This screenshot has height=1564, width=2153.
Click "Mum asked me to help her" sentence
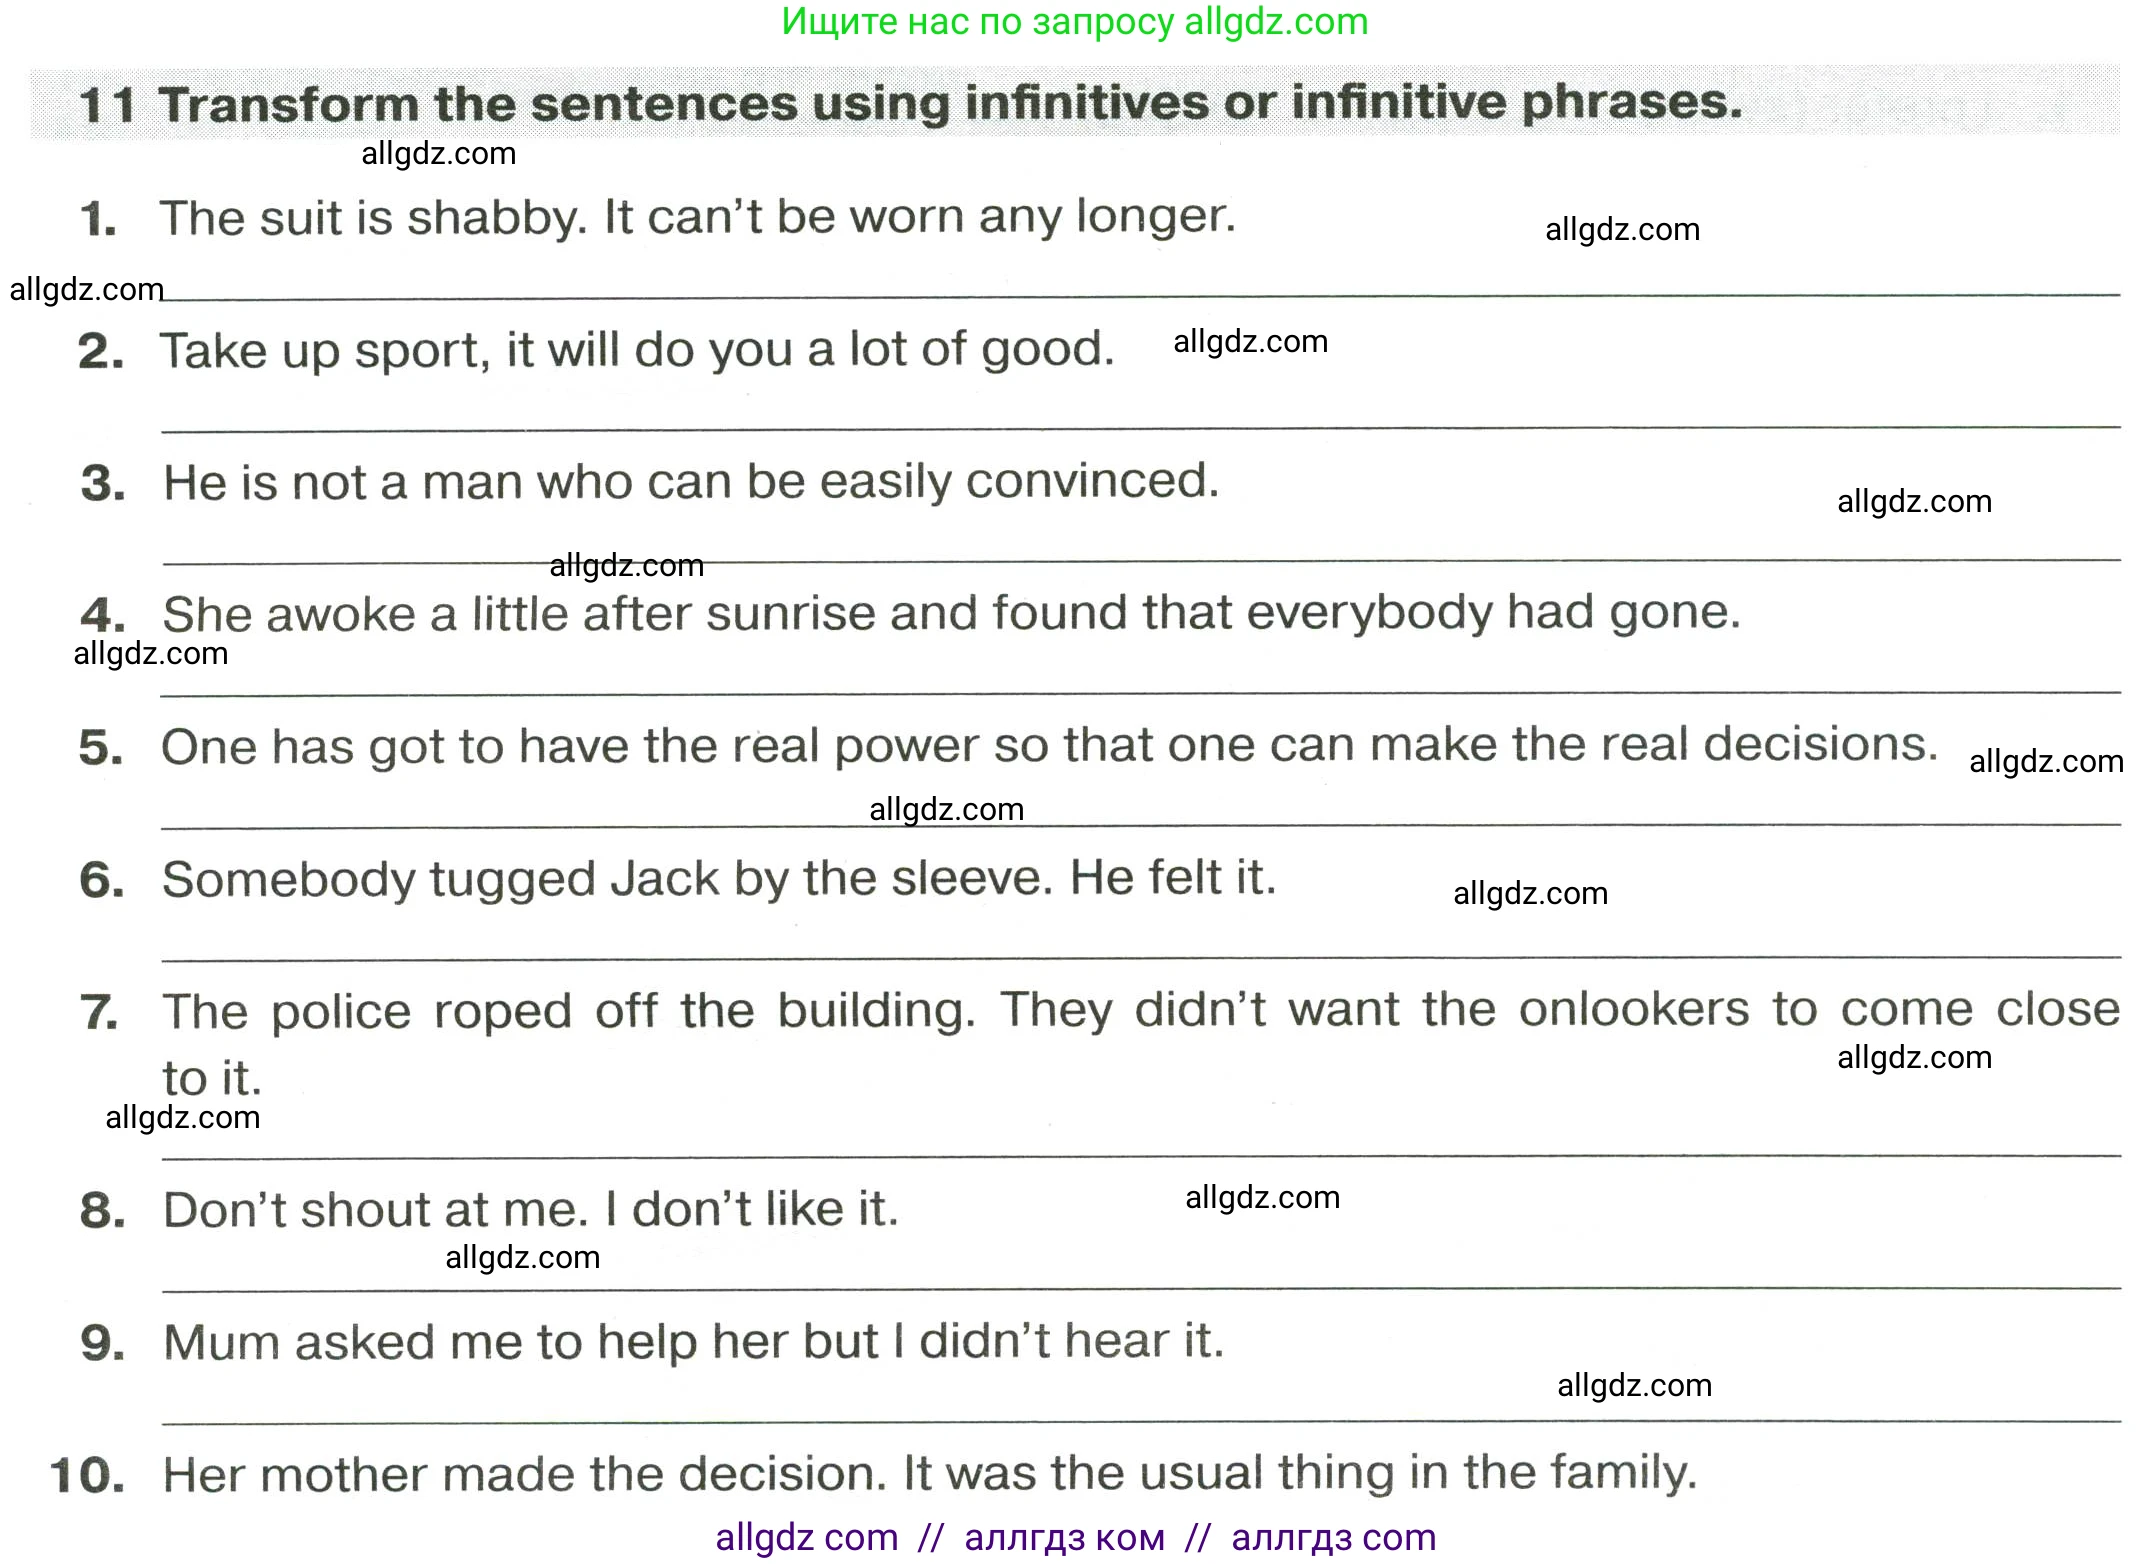693,1342
